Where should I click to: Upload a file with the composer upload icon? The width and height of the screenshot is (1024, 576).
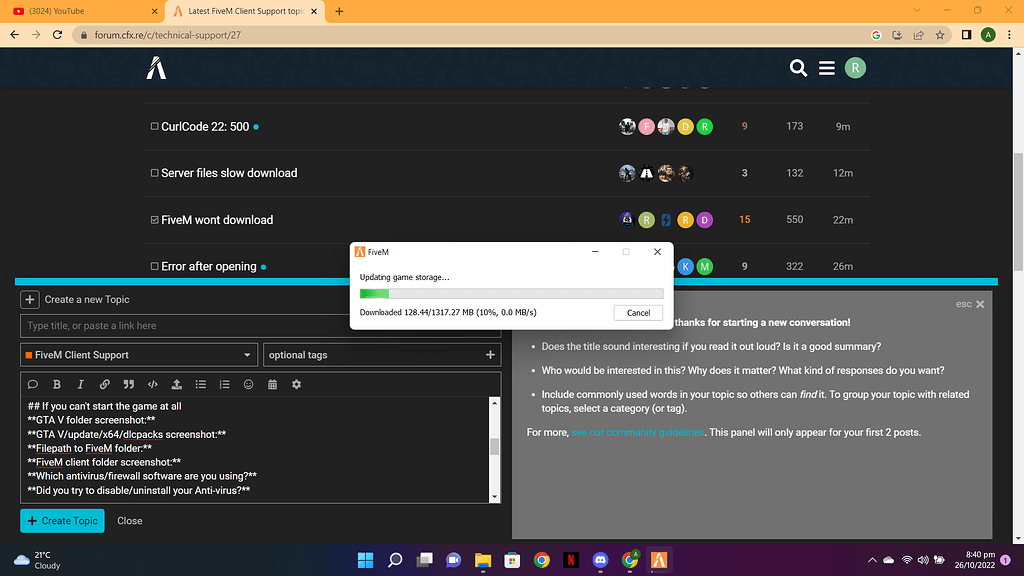[x=175, y=384]
